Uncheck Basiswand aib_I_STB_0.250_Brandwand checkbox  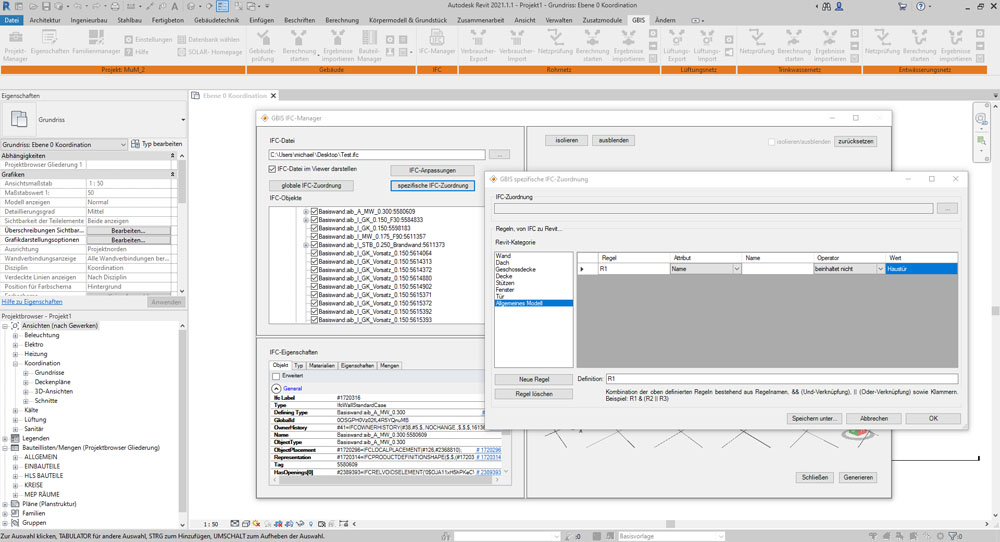pyautogui.click(x=314, y=244)
